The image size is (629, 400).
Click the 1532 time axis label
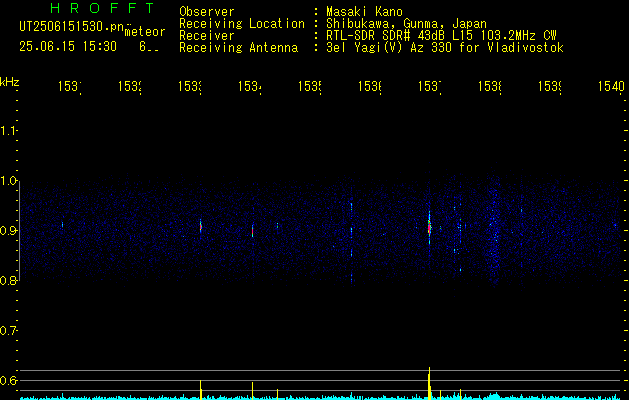[x=130, y=86]
